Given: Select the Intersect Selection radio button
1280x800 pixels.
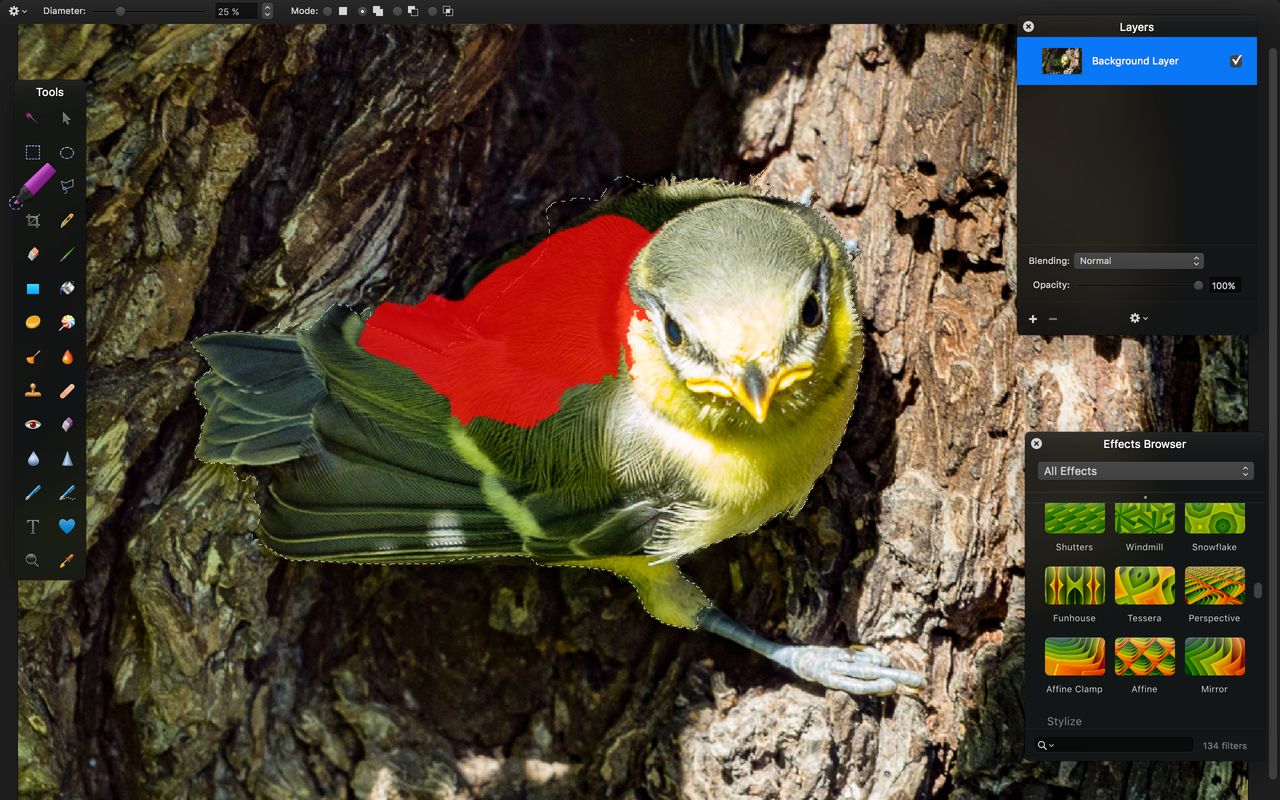Looking at the screenshot, I should coord(432,11).
